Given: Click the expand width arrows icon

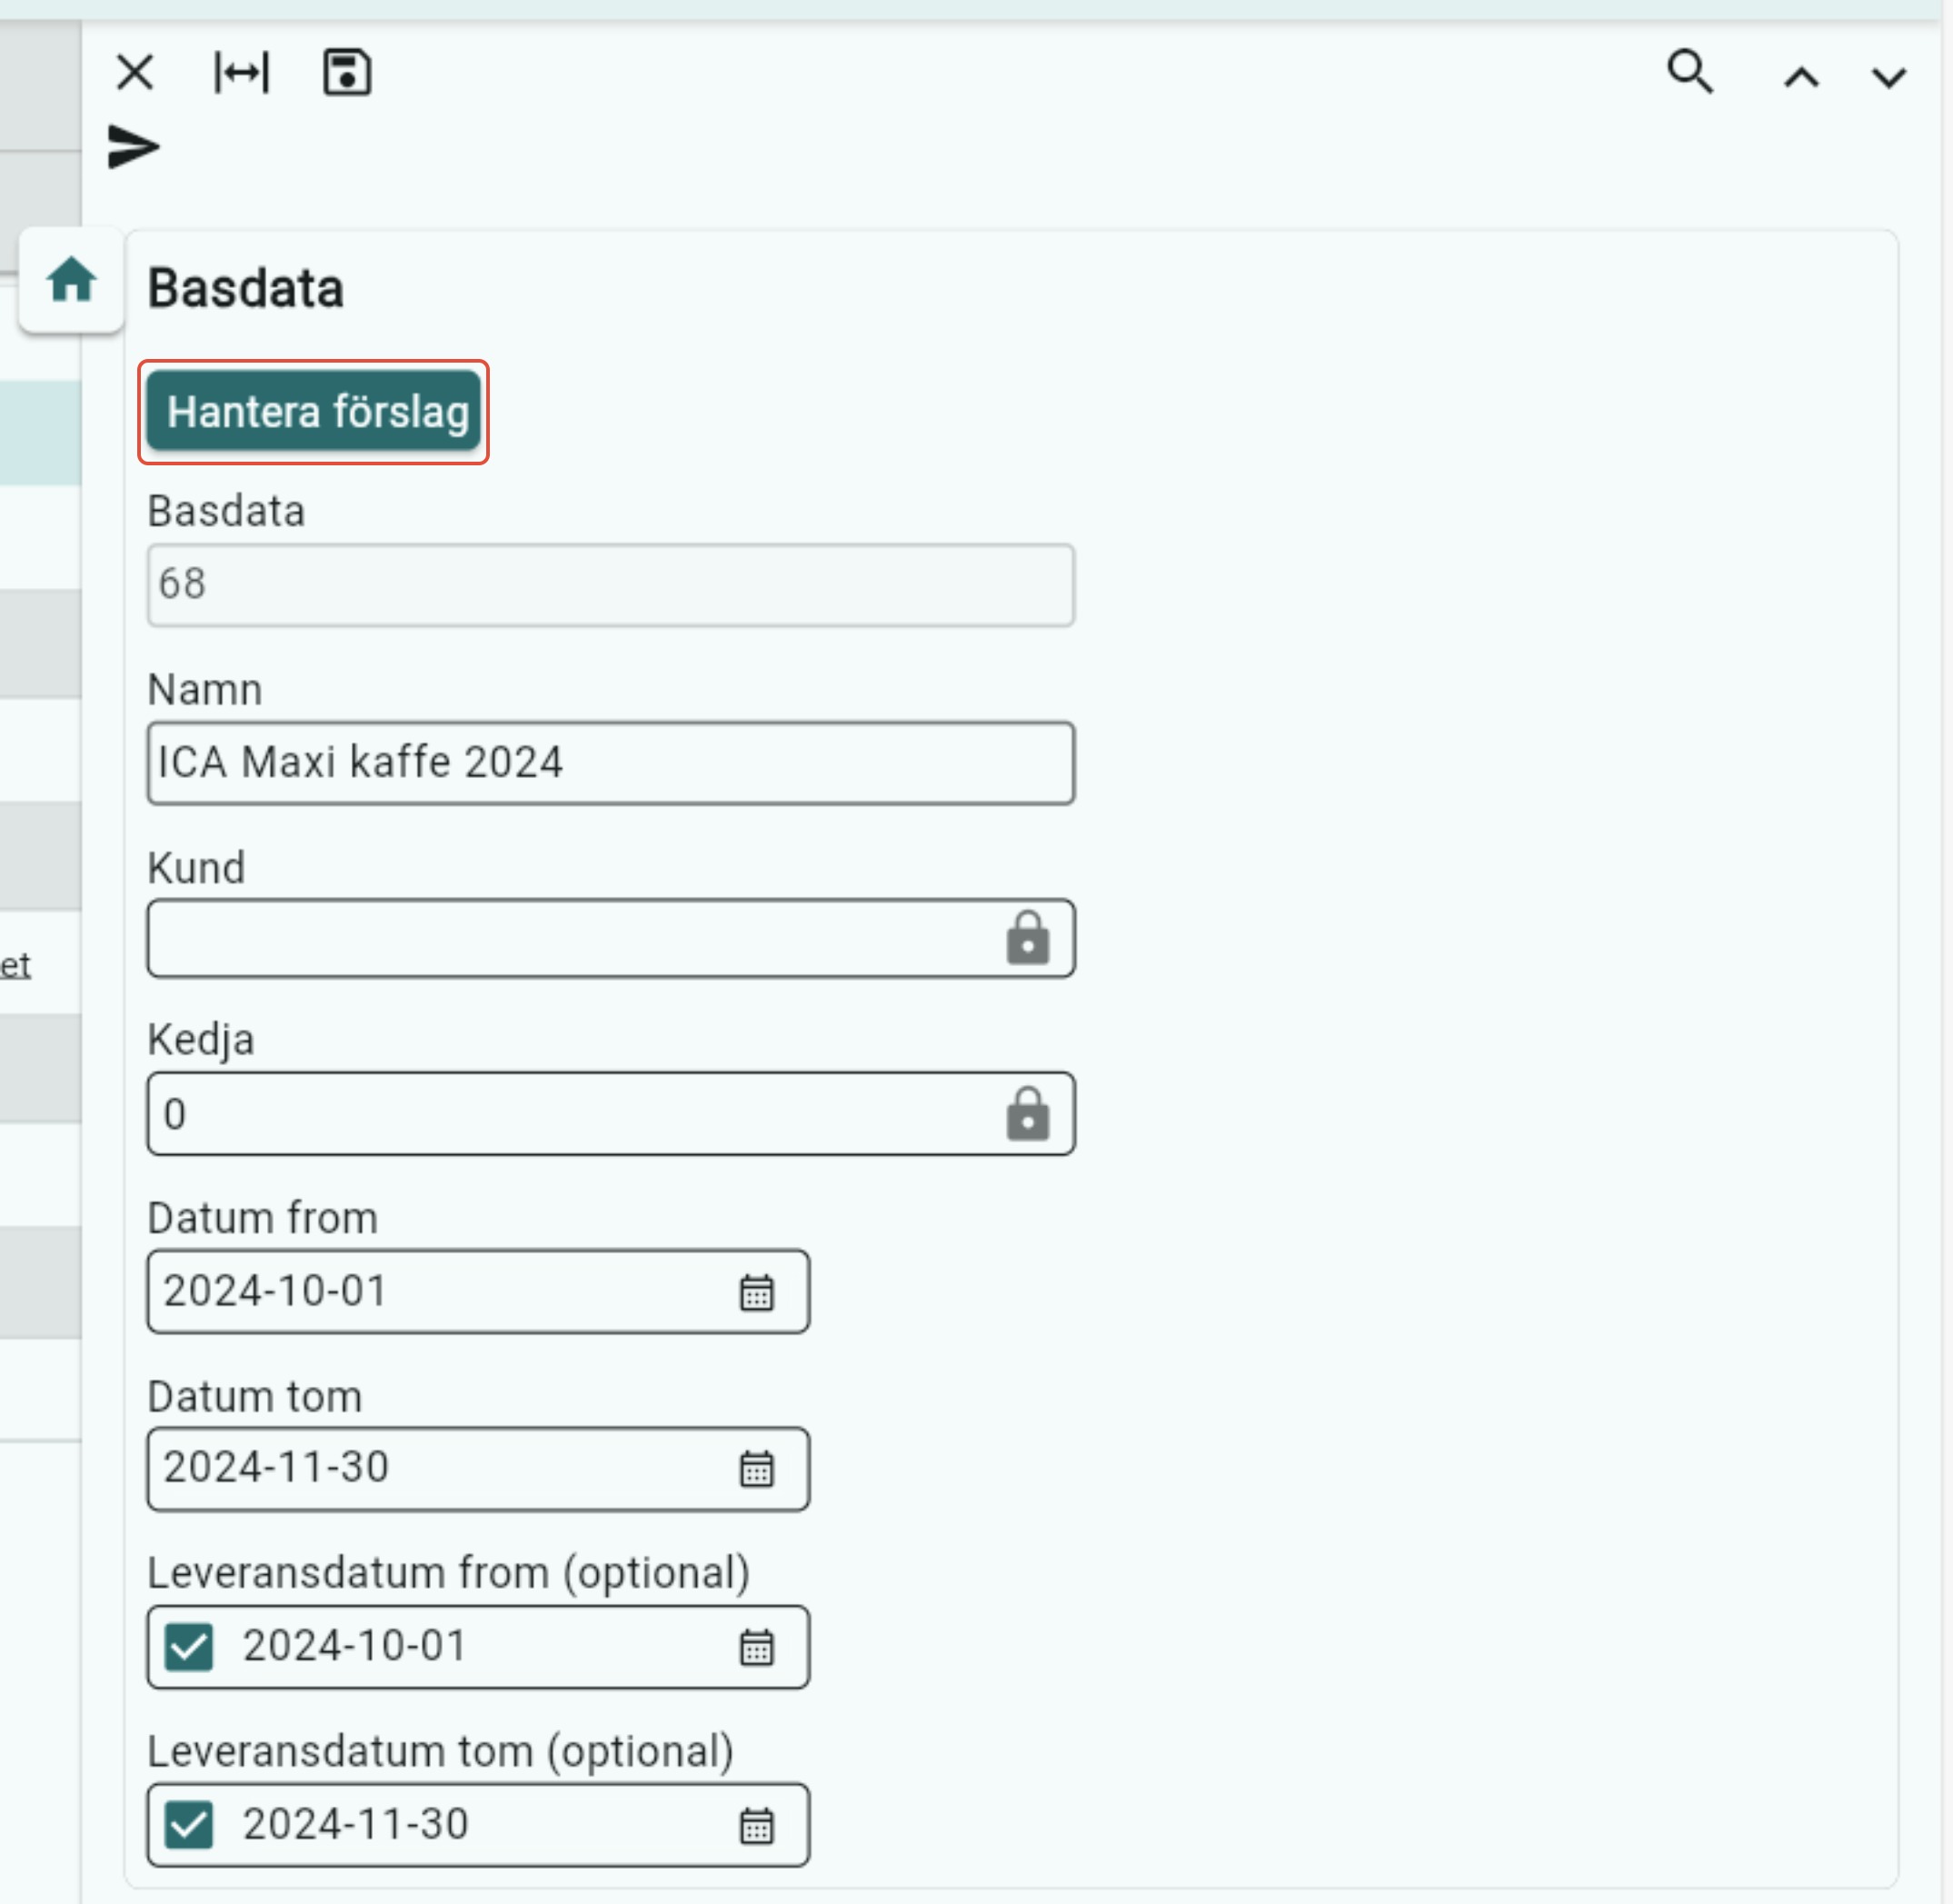Looking at the screenshot, I should pos(241,73).
